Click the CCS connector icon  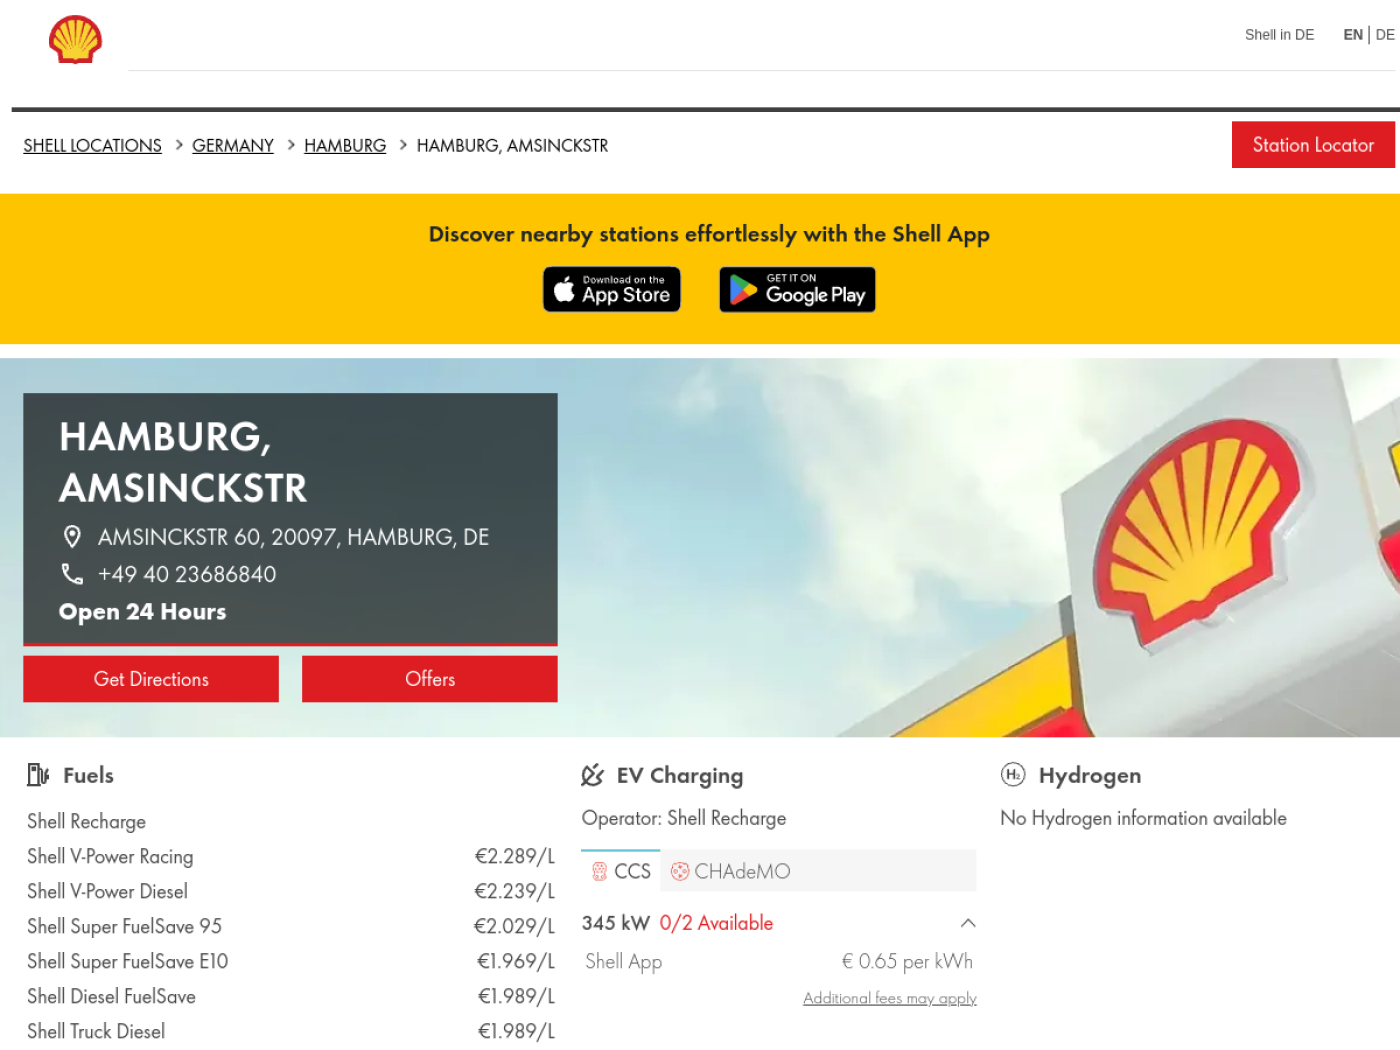600,872
